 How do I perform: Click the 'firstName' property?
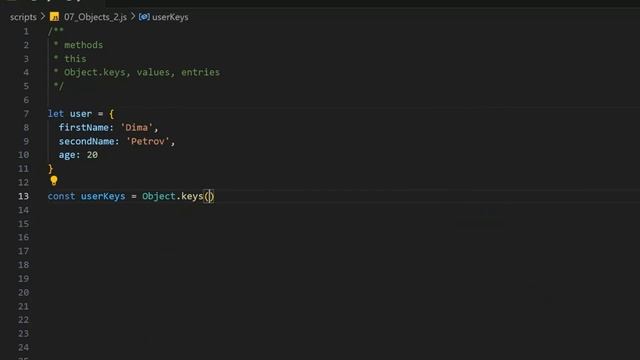click(84, 127)
